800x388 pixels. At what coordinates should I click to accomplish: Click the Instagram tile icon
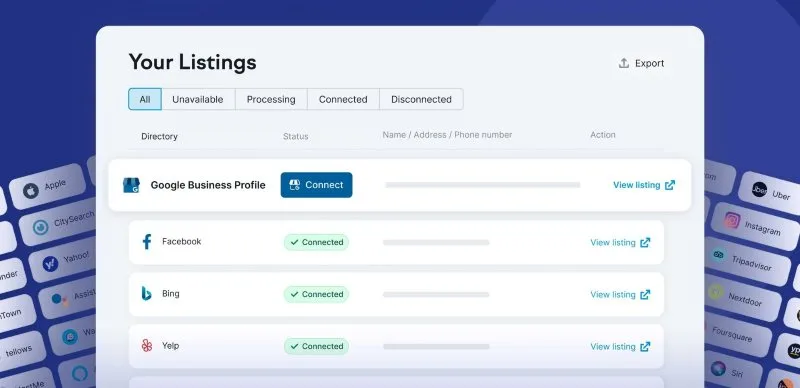[732, 221]
